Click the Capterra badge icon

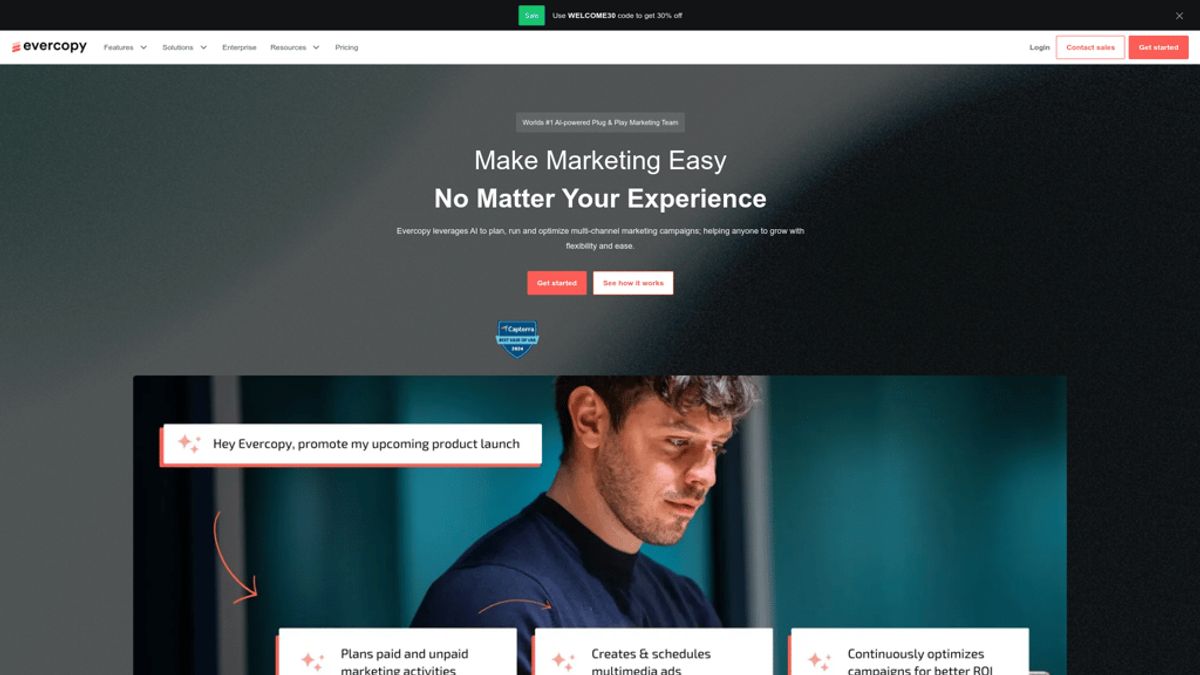tap(518, 339)
